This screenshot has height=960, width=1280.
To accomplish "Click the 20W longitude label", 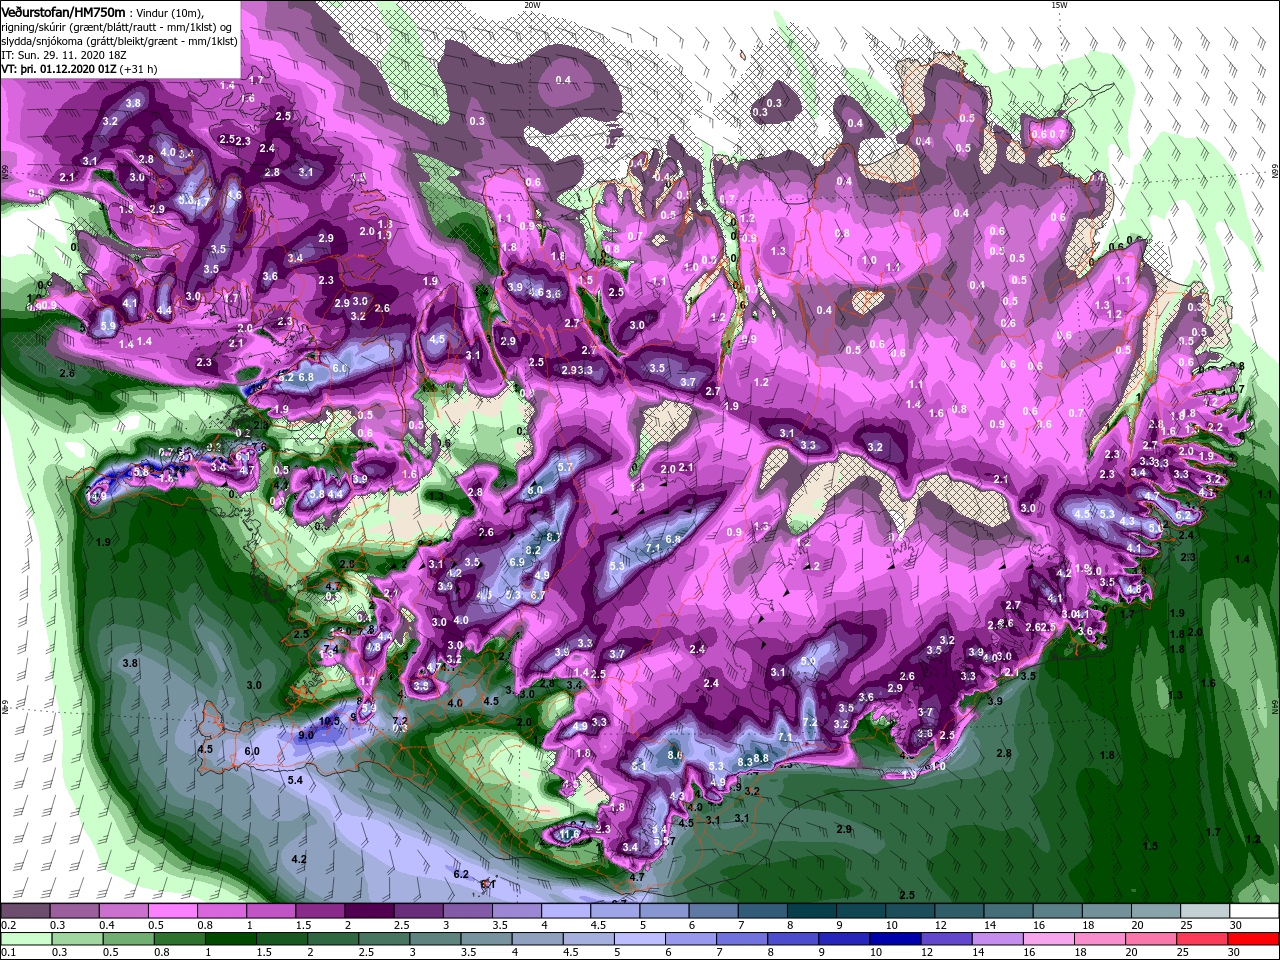I will click(x=532, y=5).
